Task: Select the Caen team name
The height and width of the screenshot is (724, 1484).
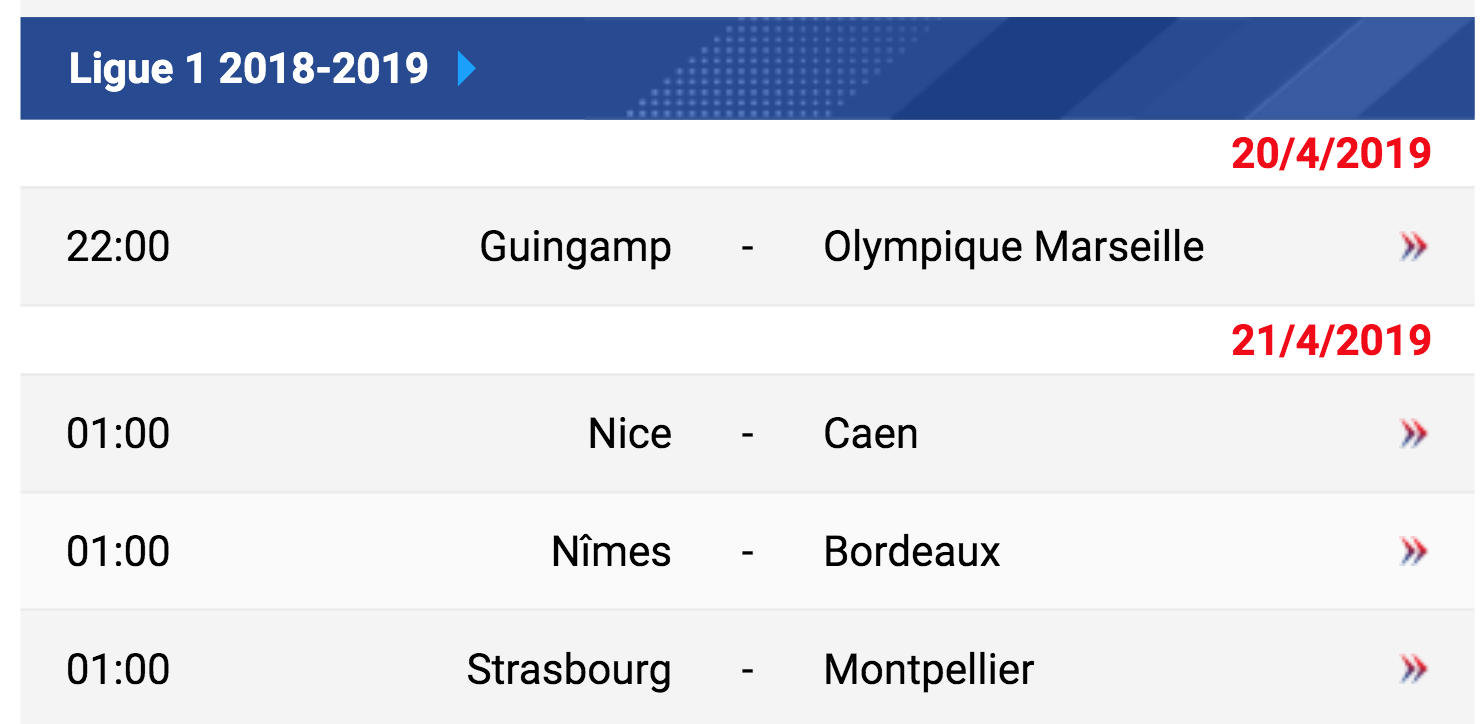Action: (871, 434)
